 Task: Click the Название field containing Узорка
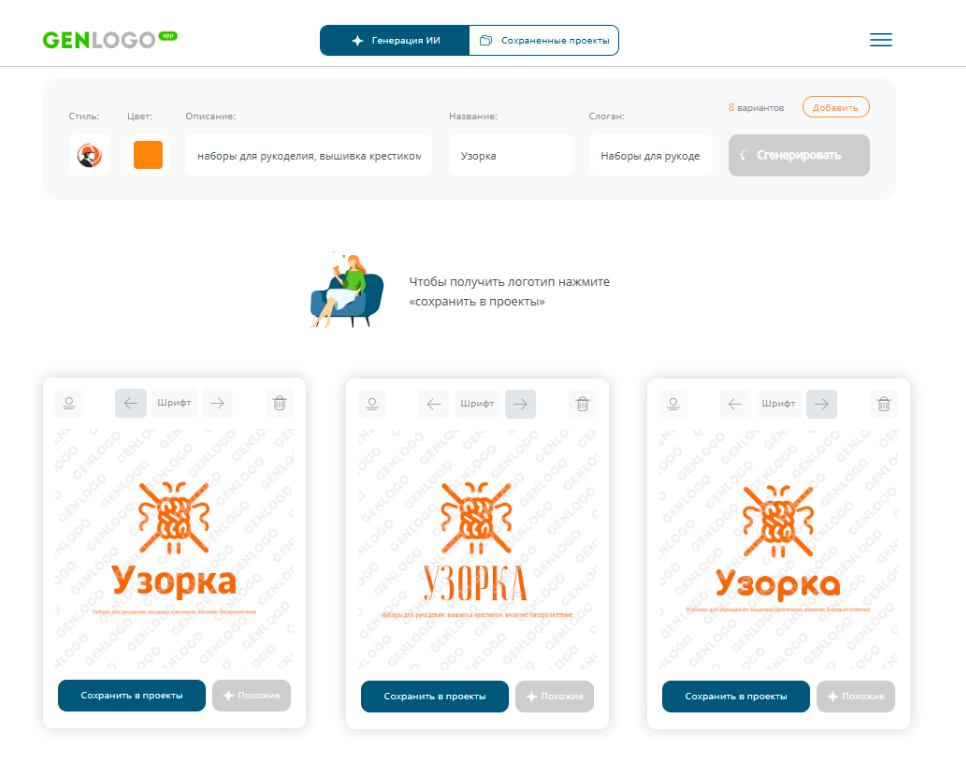pyautogui.click(x=510, y=155)
